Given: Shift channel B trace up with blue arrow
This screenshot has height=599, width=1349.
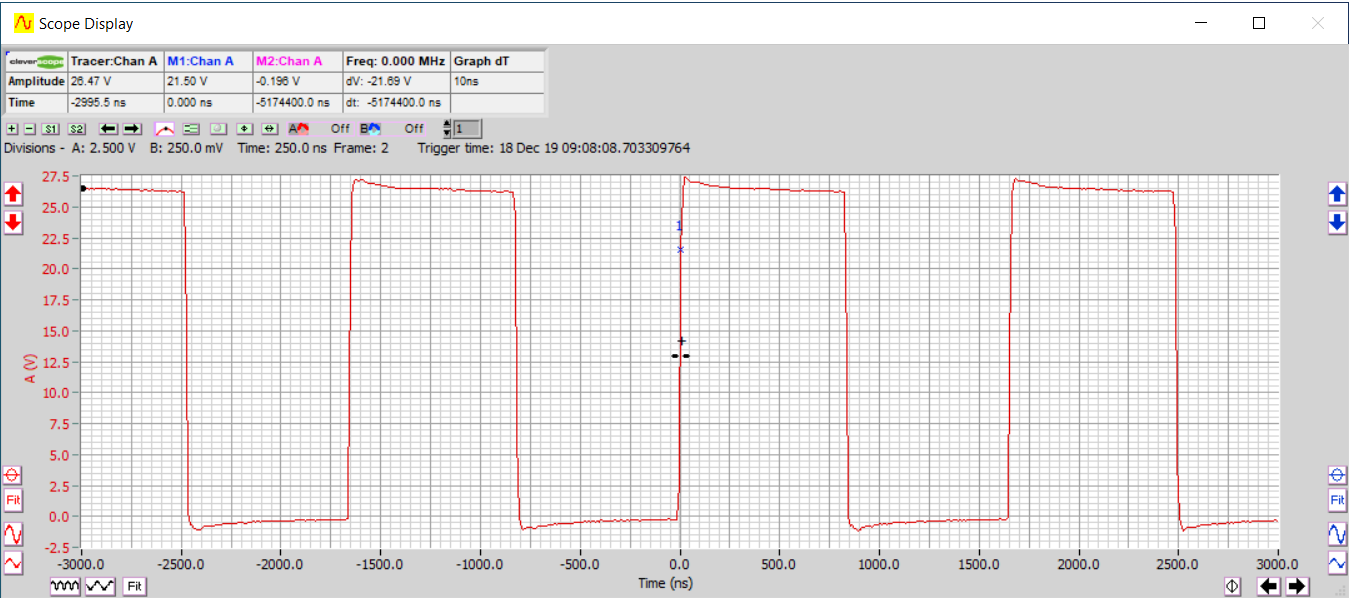Looking at the screenshot, I should click(x=1337, y=194).
